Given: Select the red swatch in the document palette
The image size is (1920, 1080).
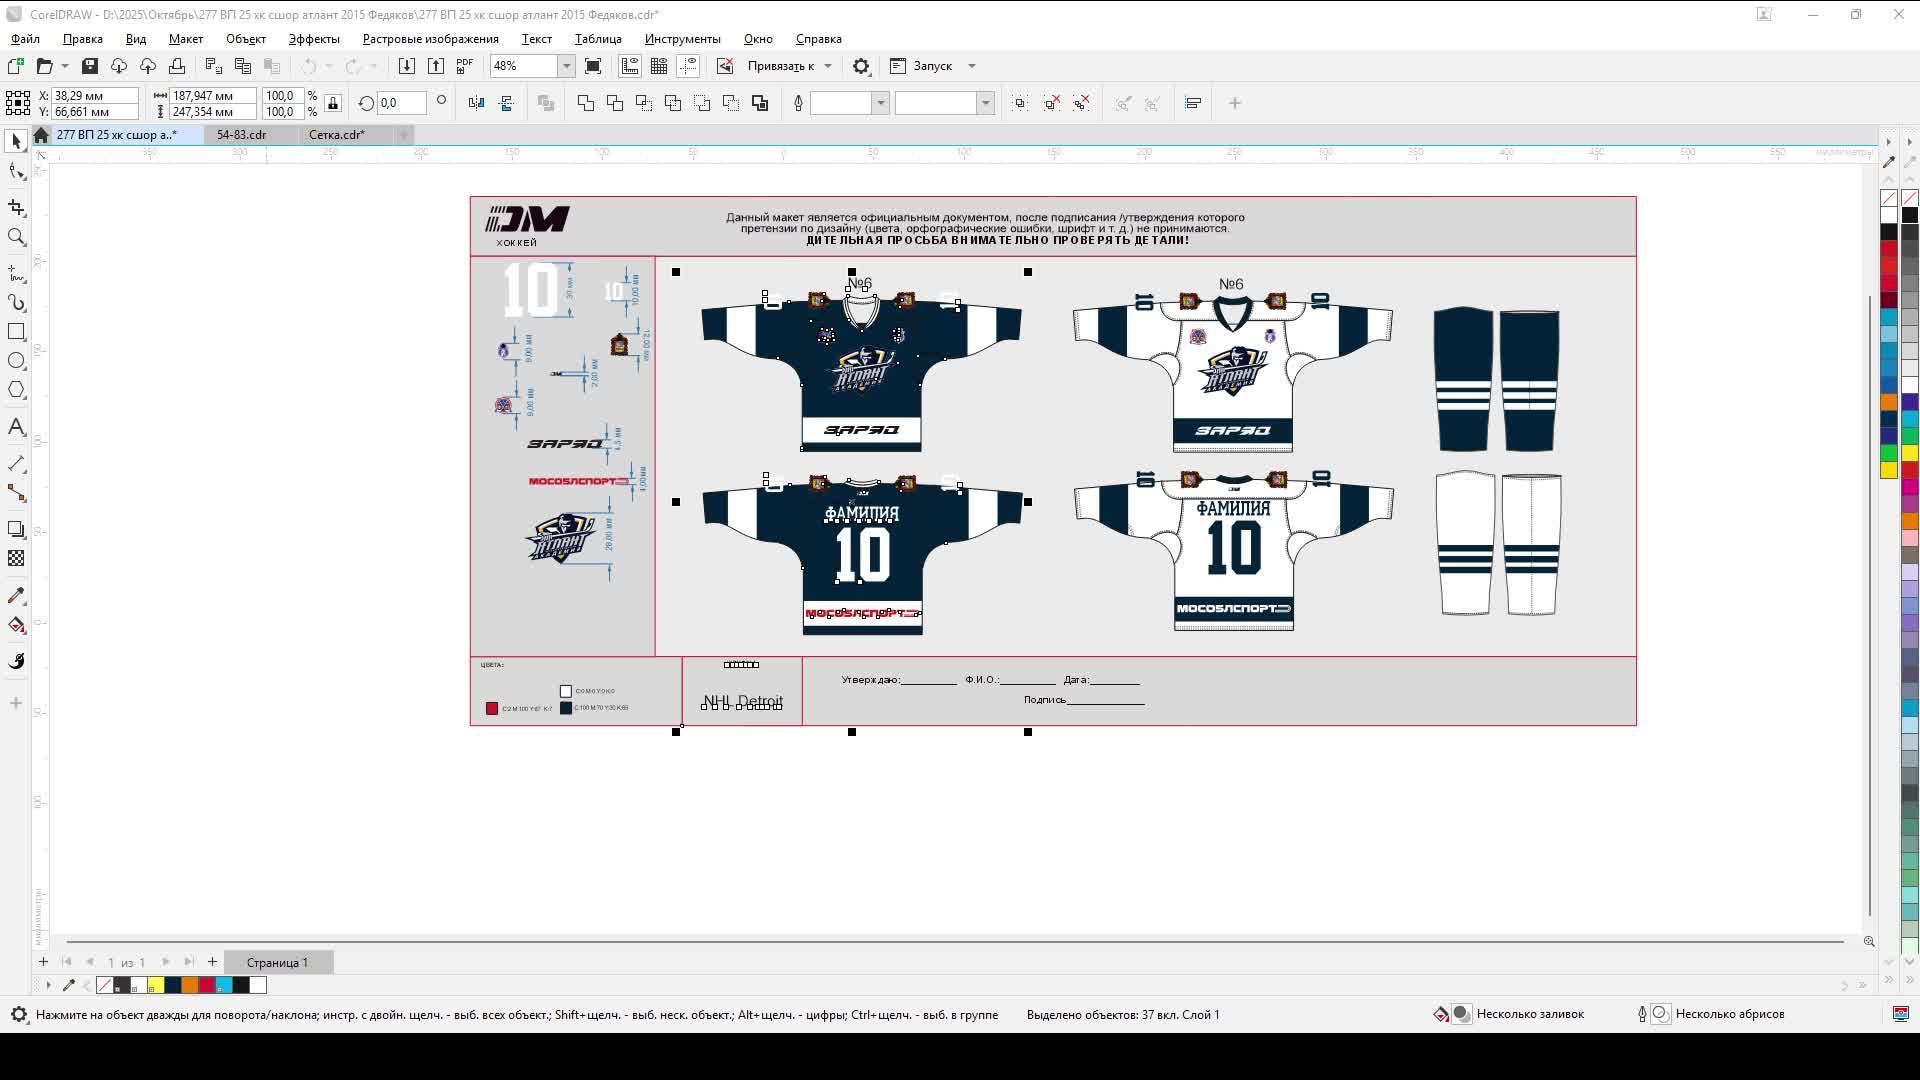Looking at the screenshot, I should coord(207,985).
